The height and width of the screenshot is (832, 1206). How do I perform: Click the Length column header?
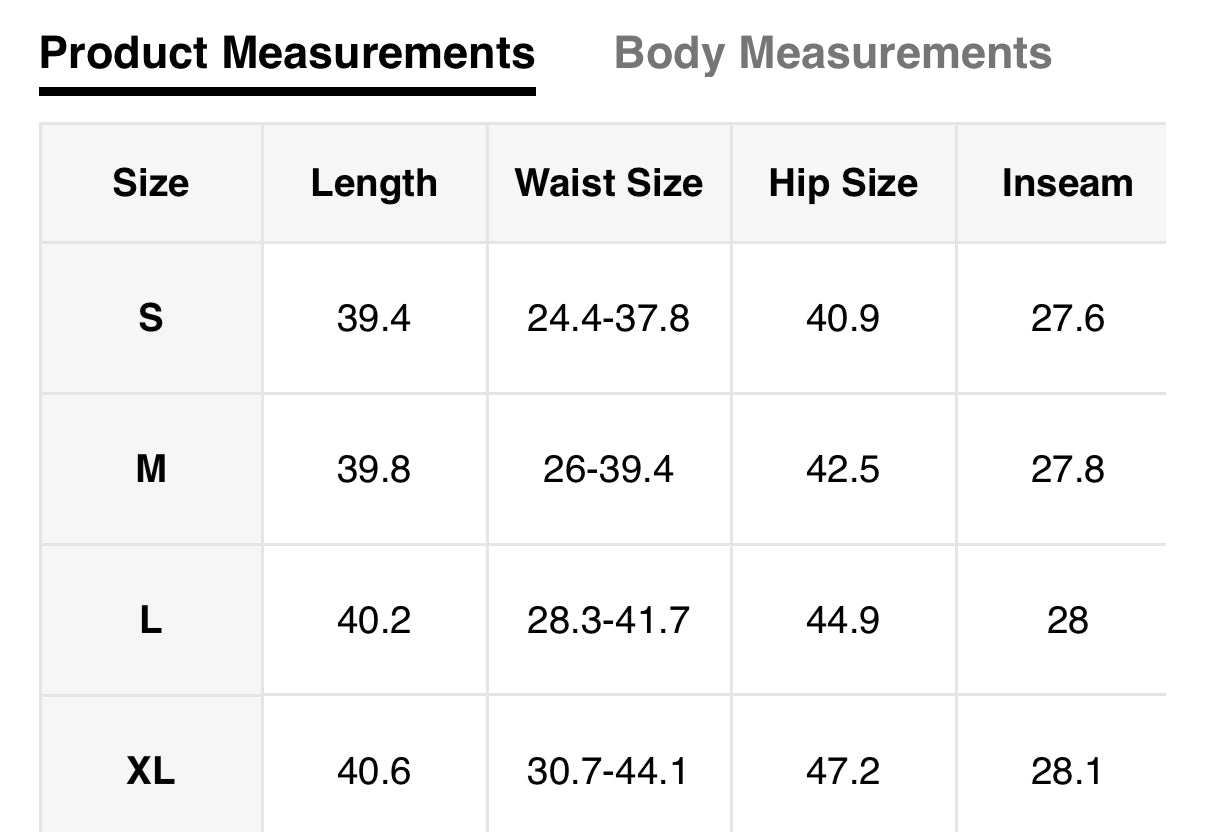click(374, 183)
